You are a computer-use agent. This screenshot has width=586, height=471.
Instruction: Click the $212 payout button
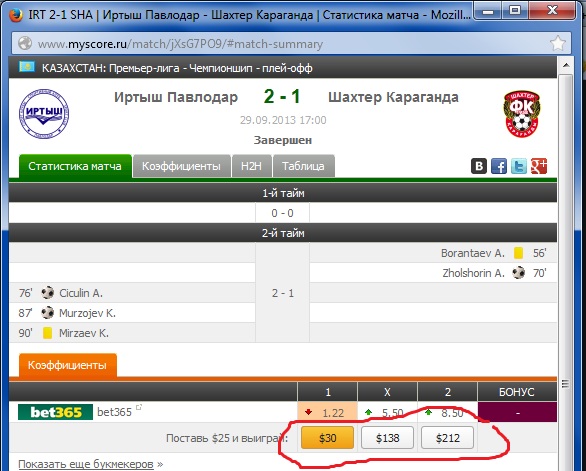(x=447, y=438)
